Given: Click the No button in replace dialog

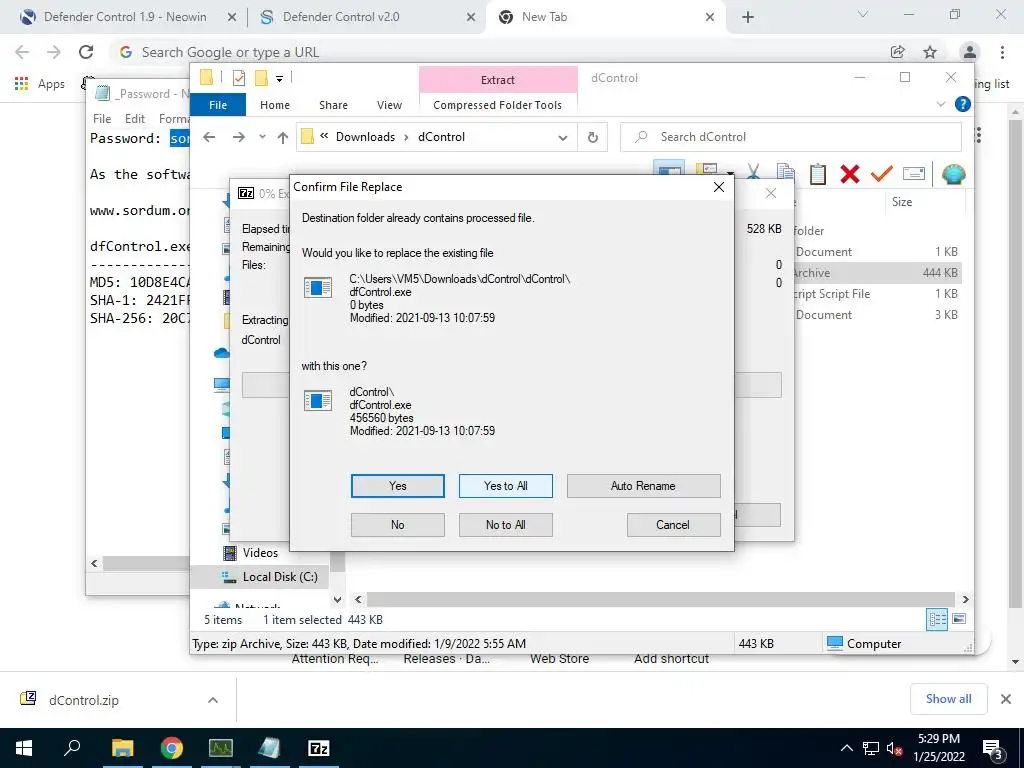Looking at the screenshot, I should 397,524.
